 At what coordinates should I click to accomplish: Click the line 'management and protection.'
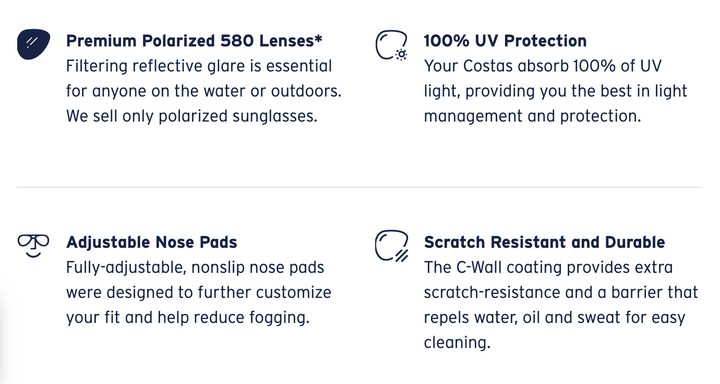tap(532, 117)
